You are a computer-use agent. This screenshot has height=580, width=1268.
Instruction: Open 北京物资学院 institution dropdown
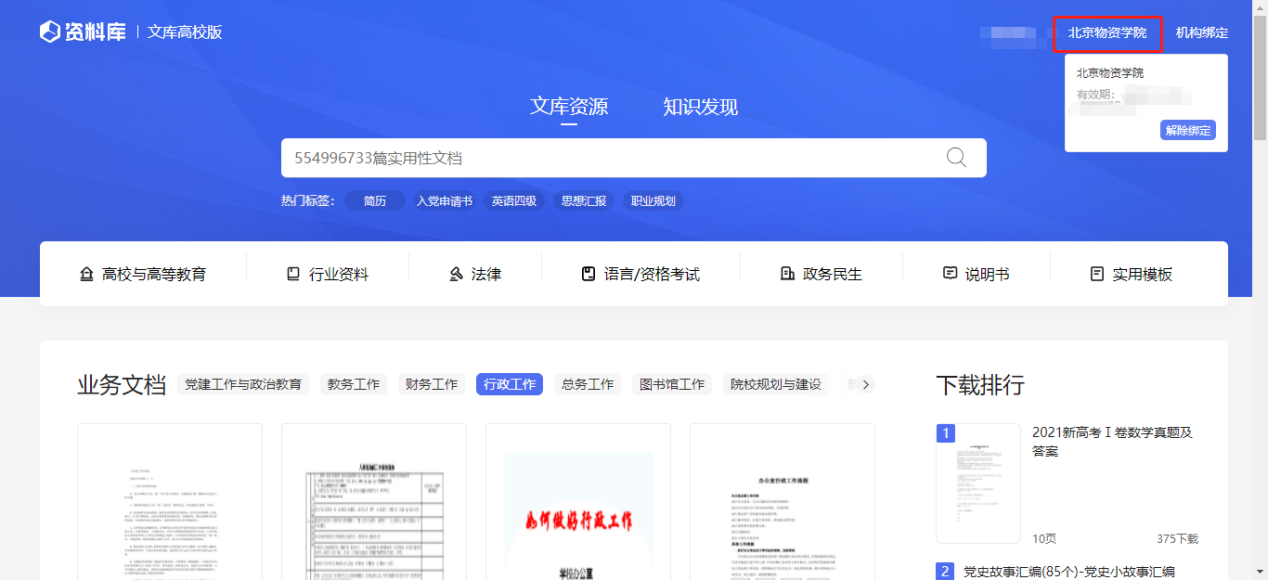[x=1107, y=33]
